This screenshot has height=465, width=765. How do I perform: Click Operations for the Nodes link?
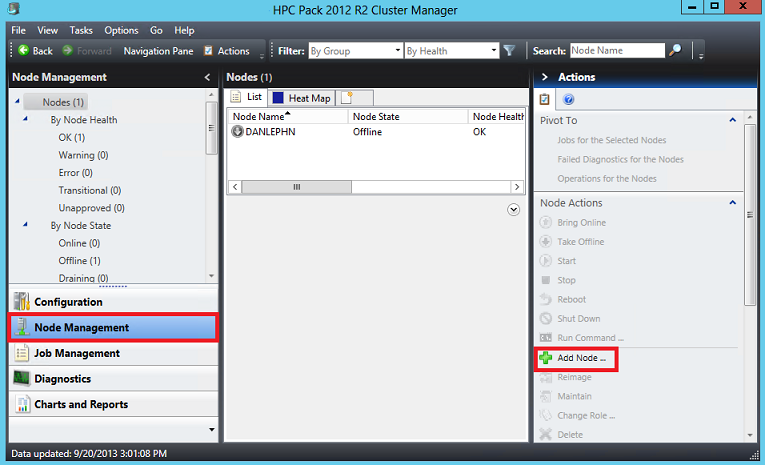pyautogui.click(x=606, y=179)
